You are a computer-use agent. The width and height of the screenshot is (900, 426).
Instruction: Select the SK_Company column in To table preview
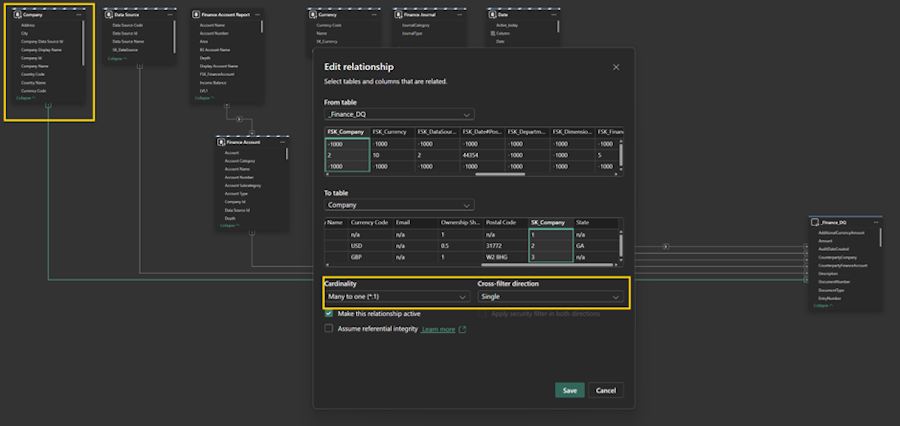[549, 222]
